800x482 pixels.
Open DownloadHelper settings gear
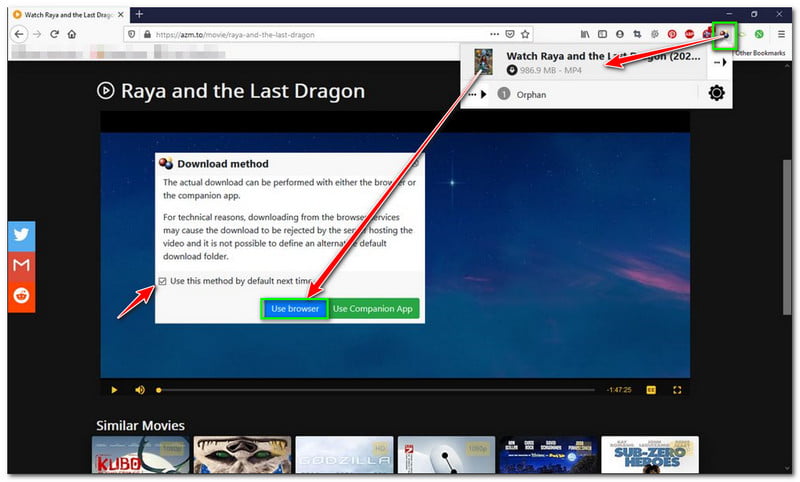[716, 93]
